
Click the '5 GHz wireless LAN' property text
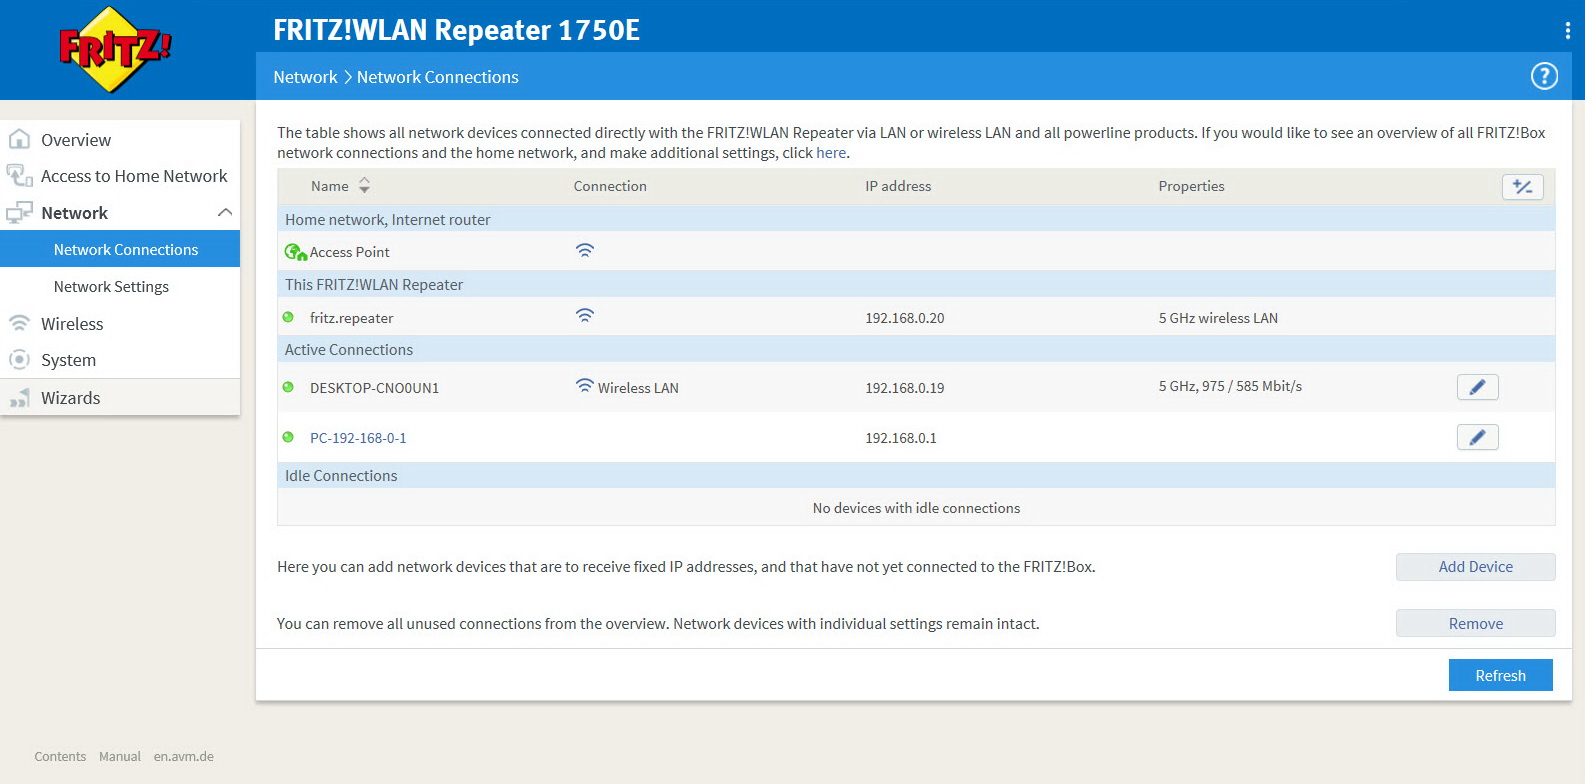tap(1218, 318)
